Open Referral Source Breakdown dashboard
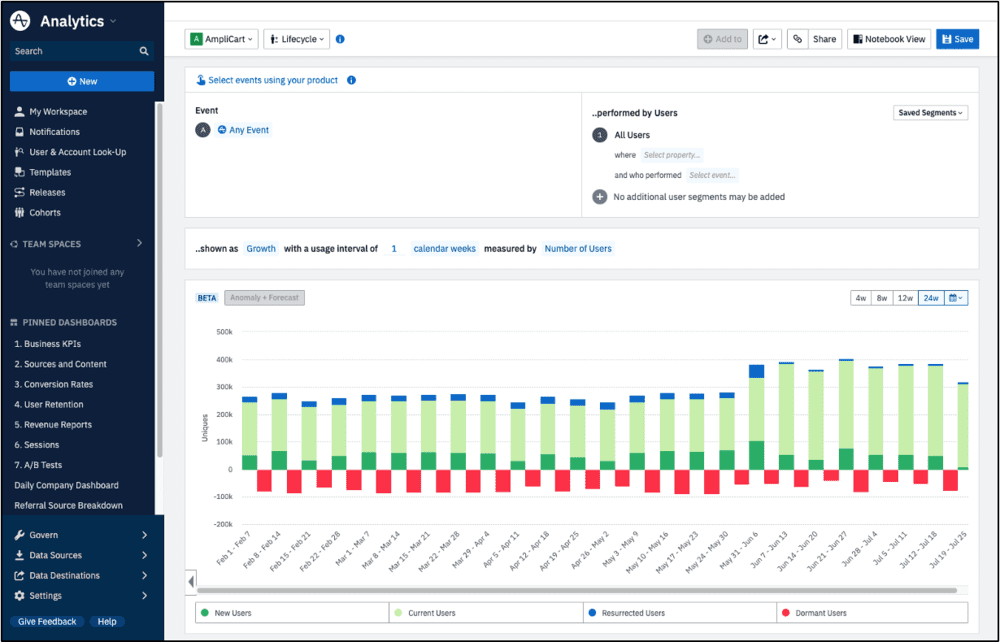The height and width of the screenshot is (642, 1000). [68, 506]
